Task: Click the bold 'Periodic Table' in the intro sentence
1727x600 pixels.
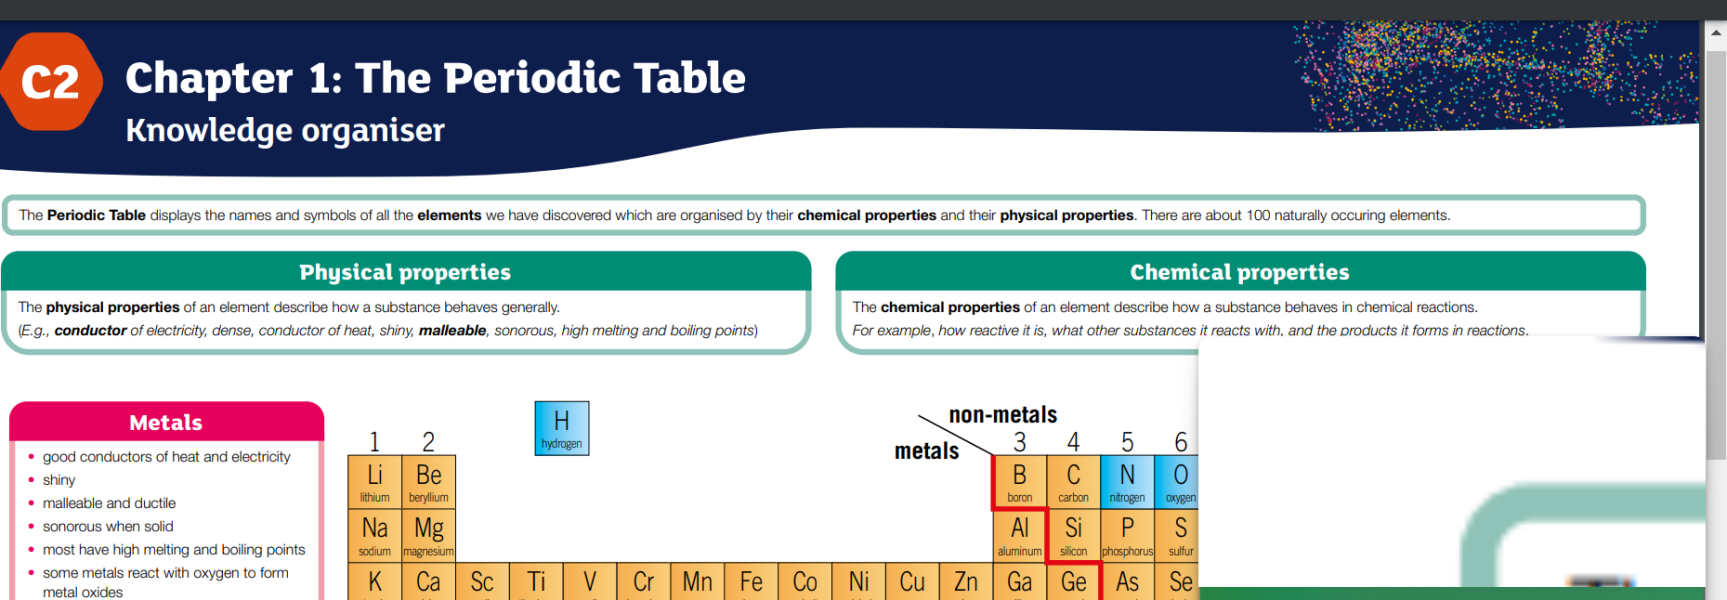Action: [96, 215]
